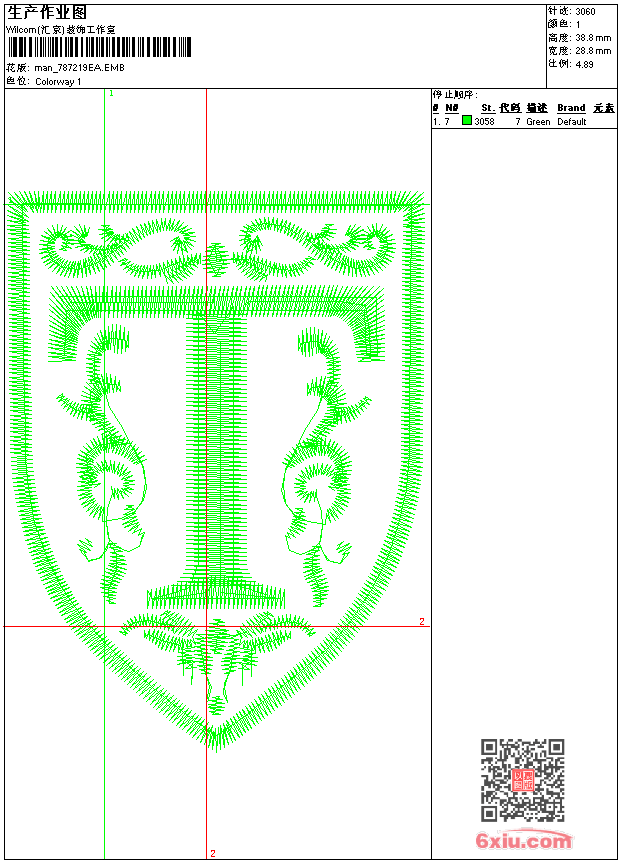Click the scale value '4.89'
Viewport: 620px width, 860px height.
click(584, 64)
